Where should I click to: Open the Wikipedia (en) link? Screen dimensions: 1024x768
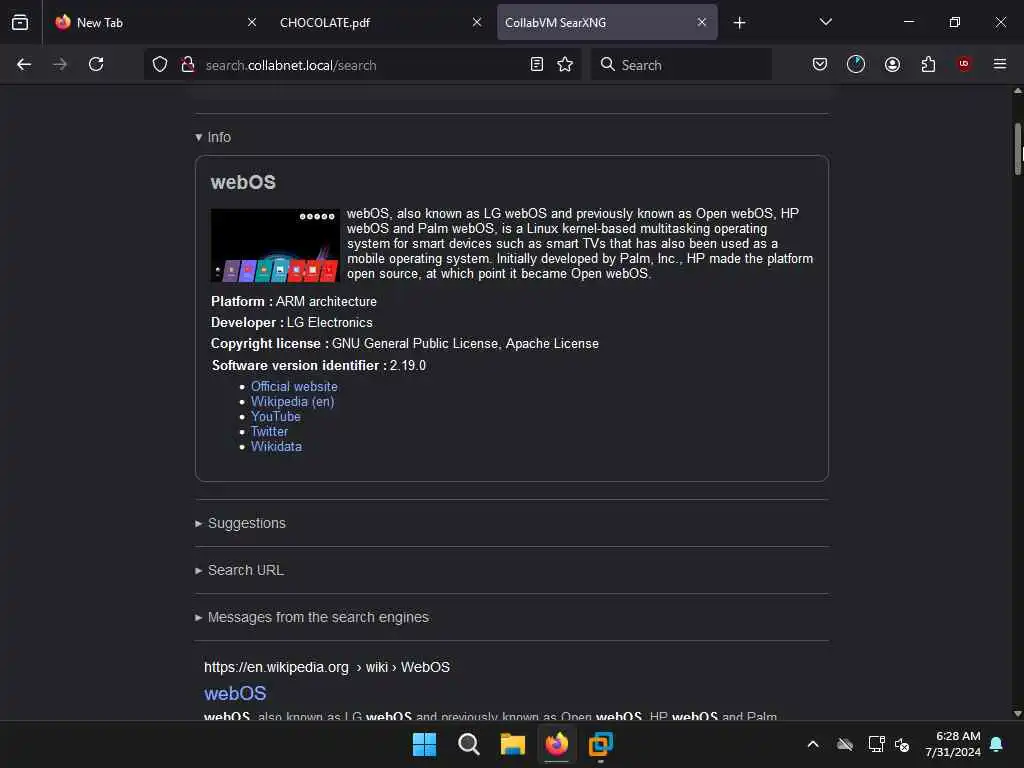[293, 402]
